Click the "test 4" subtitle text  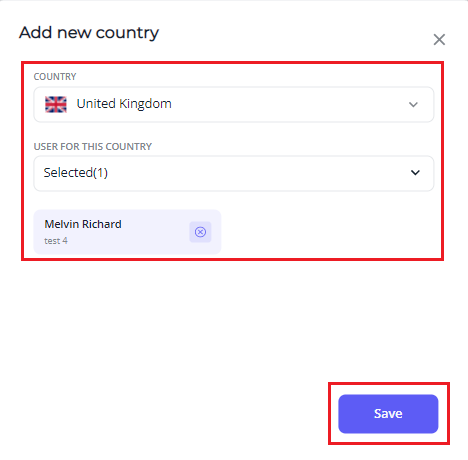tap(56, 241)
